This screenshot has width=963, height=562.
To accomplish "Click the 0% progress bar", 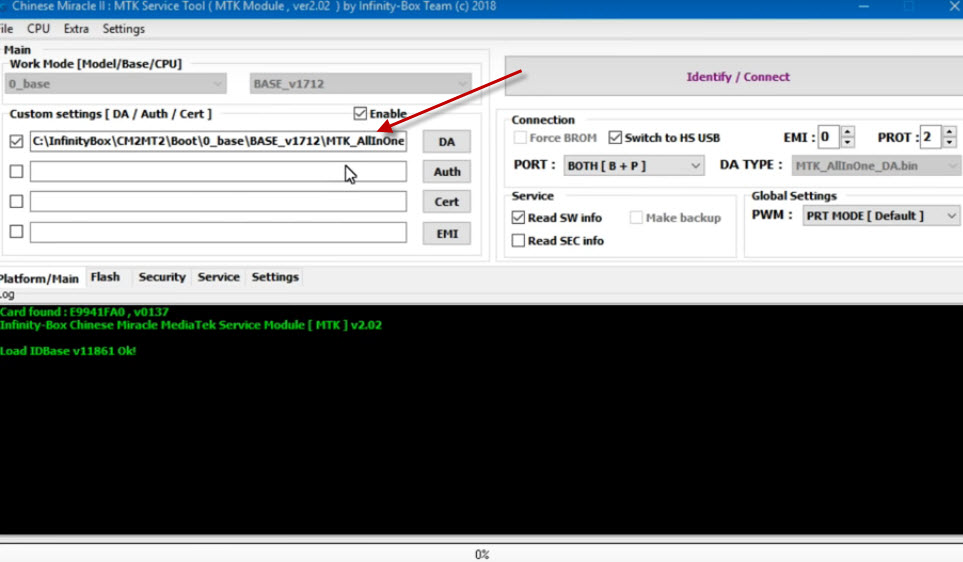I will [x=482, y=554].
